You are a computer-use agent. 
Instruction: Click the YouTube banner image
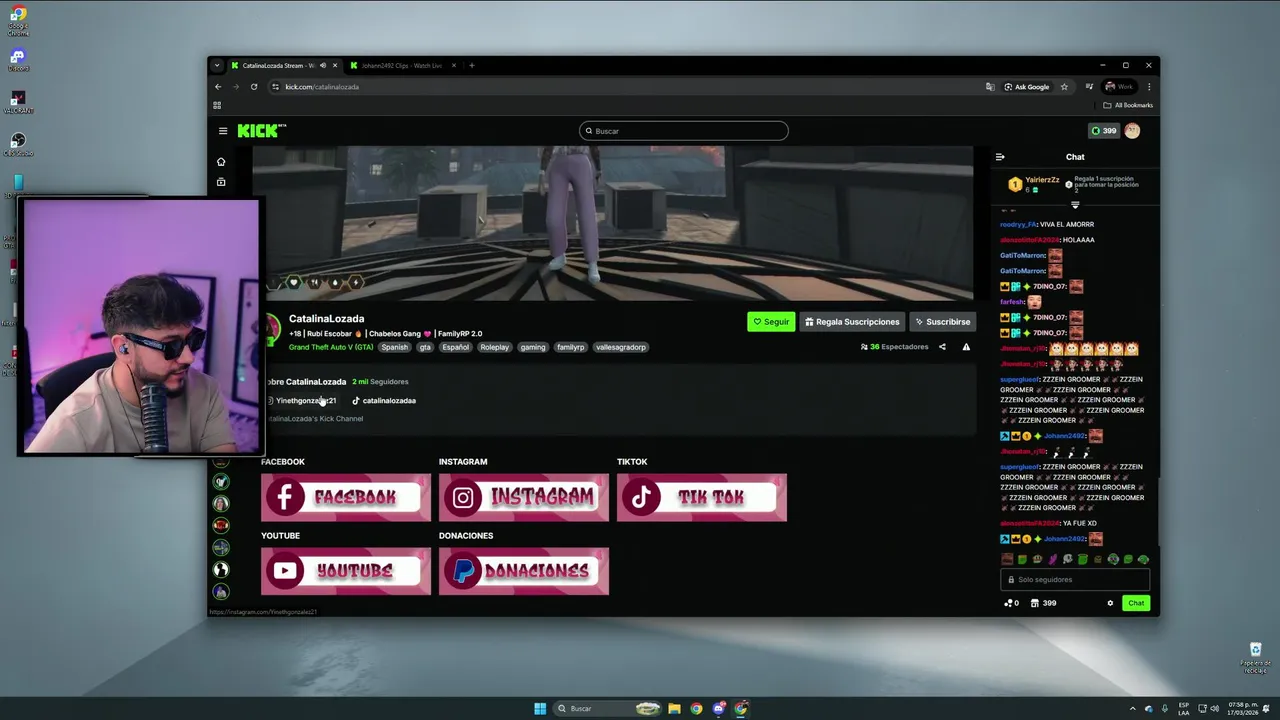pyautogui.click(x=346, y=572)
